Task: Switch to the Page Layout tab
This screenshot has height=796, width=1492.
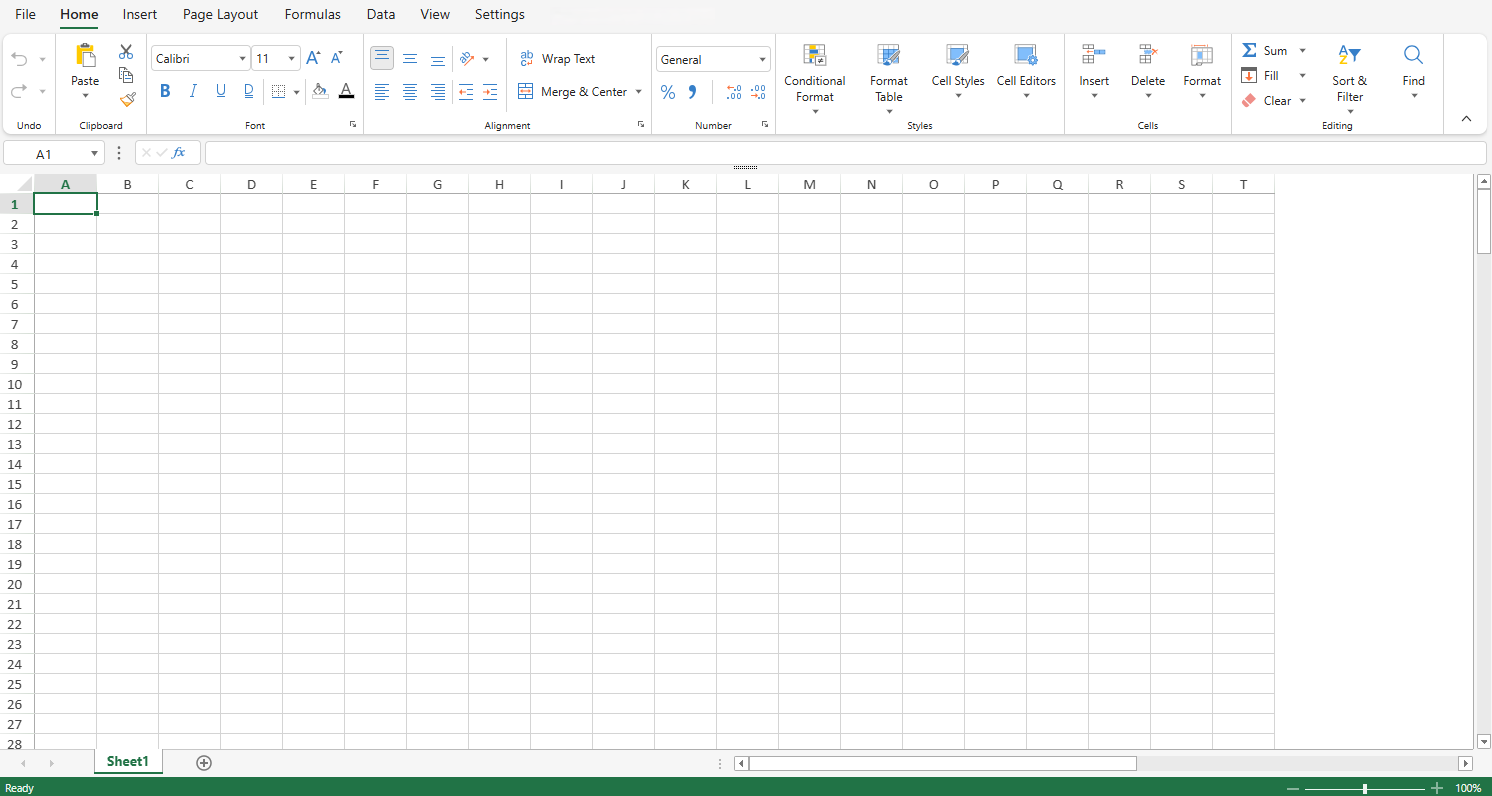Action: (221, 14)
